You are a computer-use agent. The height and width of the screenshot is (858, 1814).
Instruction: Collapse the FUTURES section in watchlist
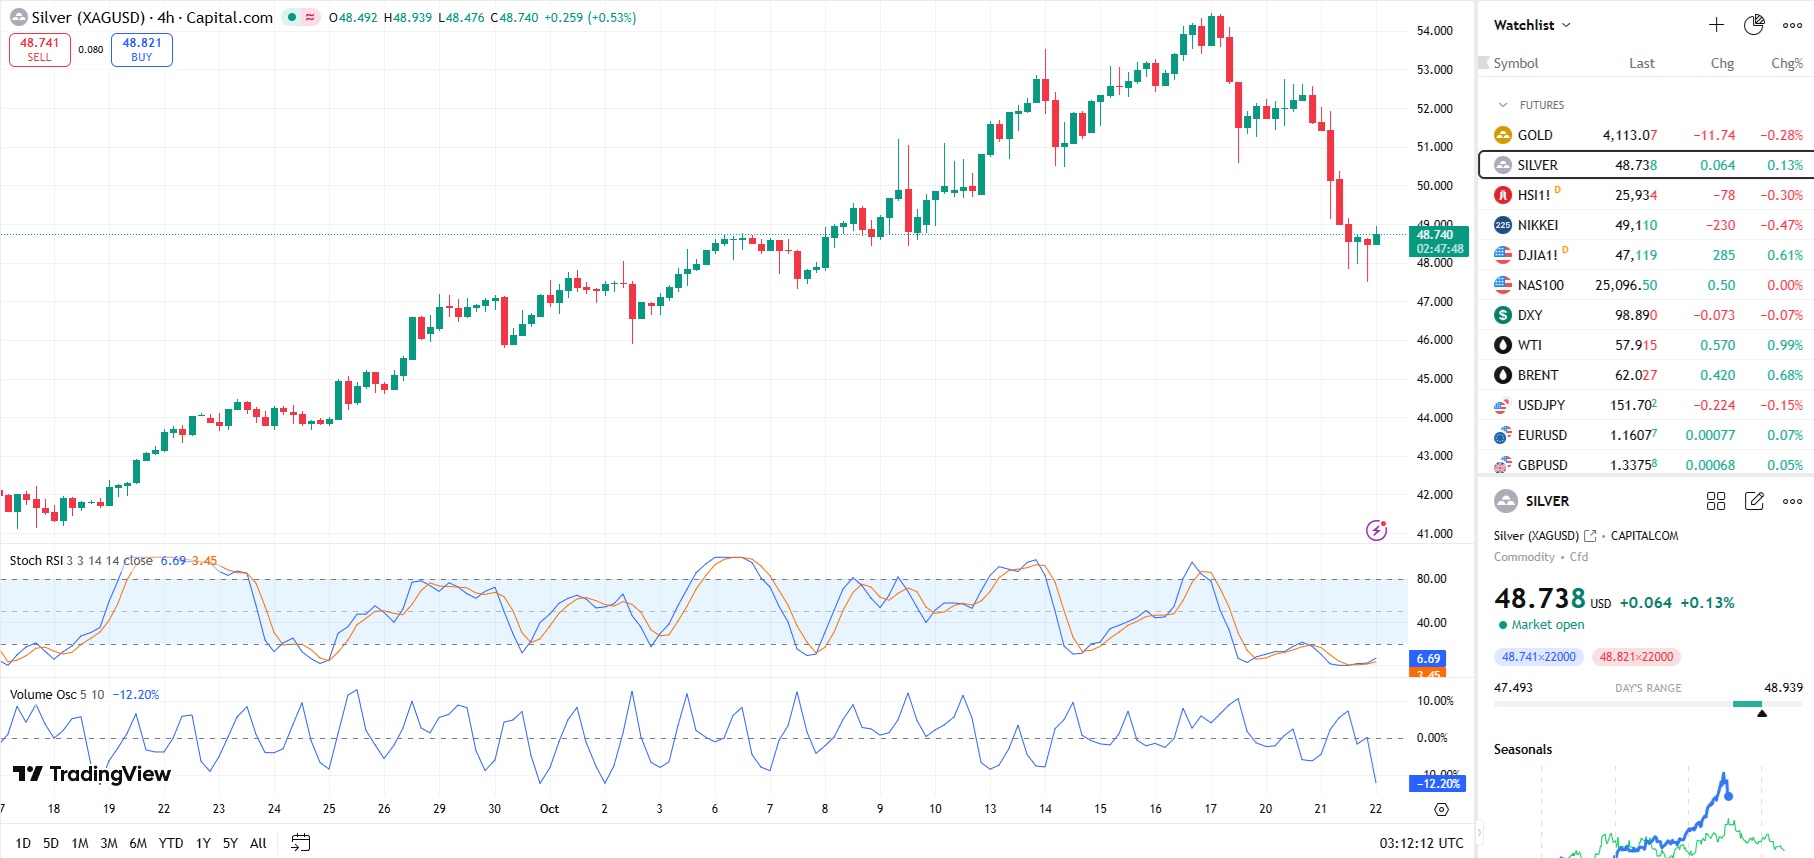(1502, 105)
